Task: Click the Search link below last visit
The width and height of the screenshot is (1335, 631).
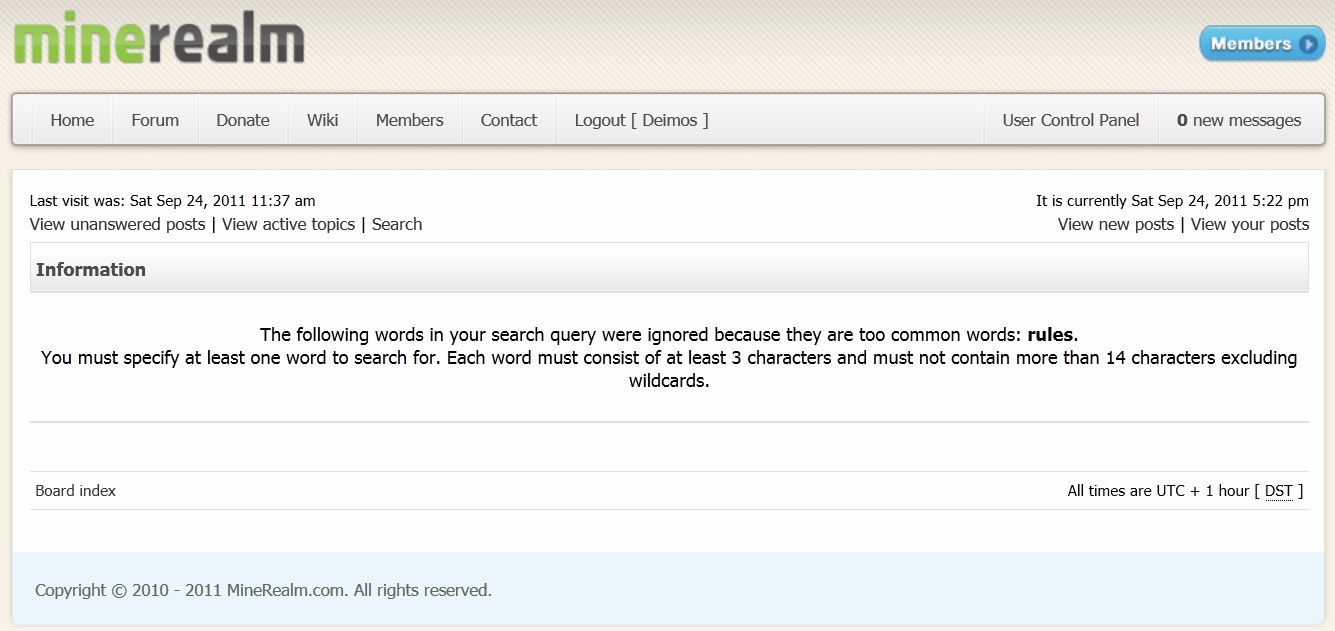Action: [x=397, y=224]
